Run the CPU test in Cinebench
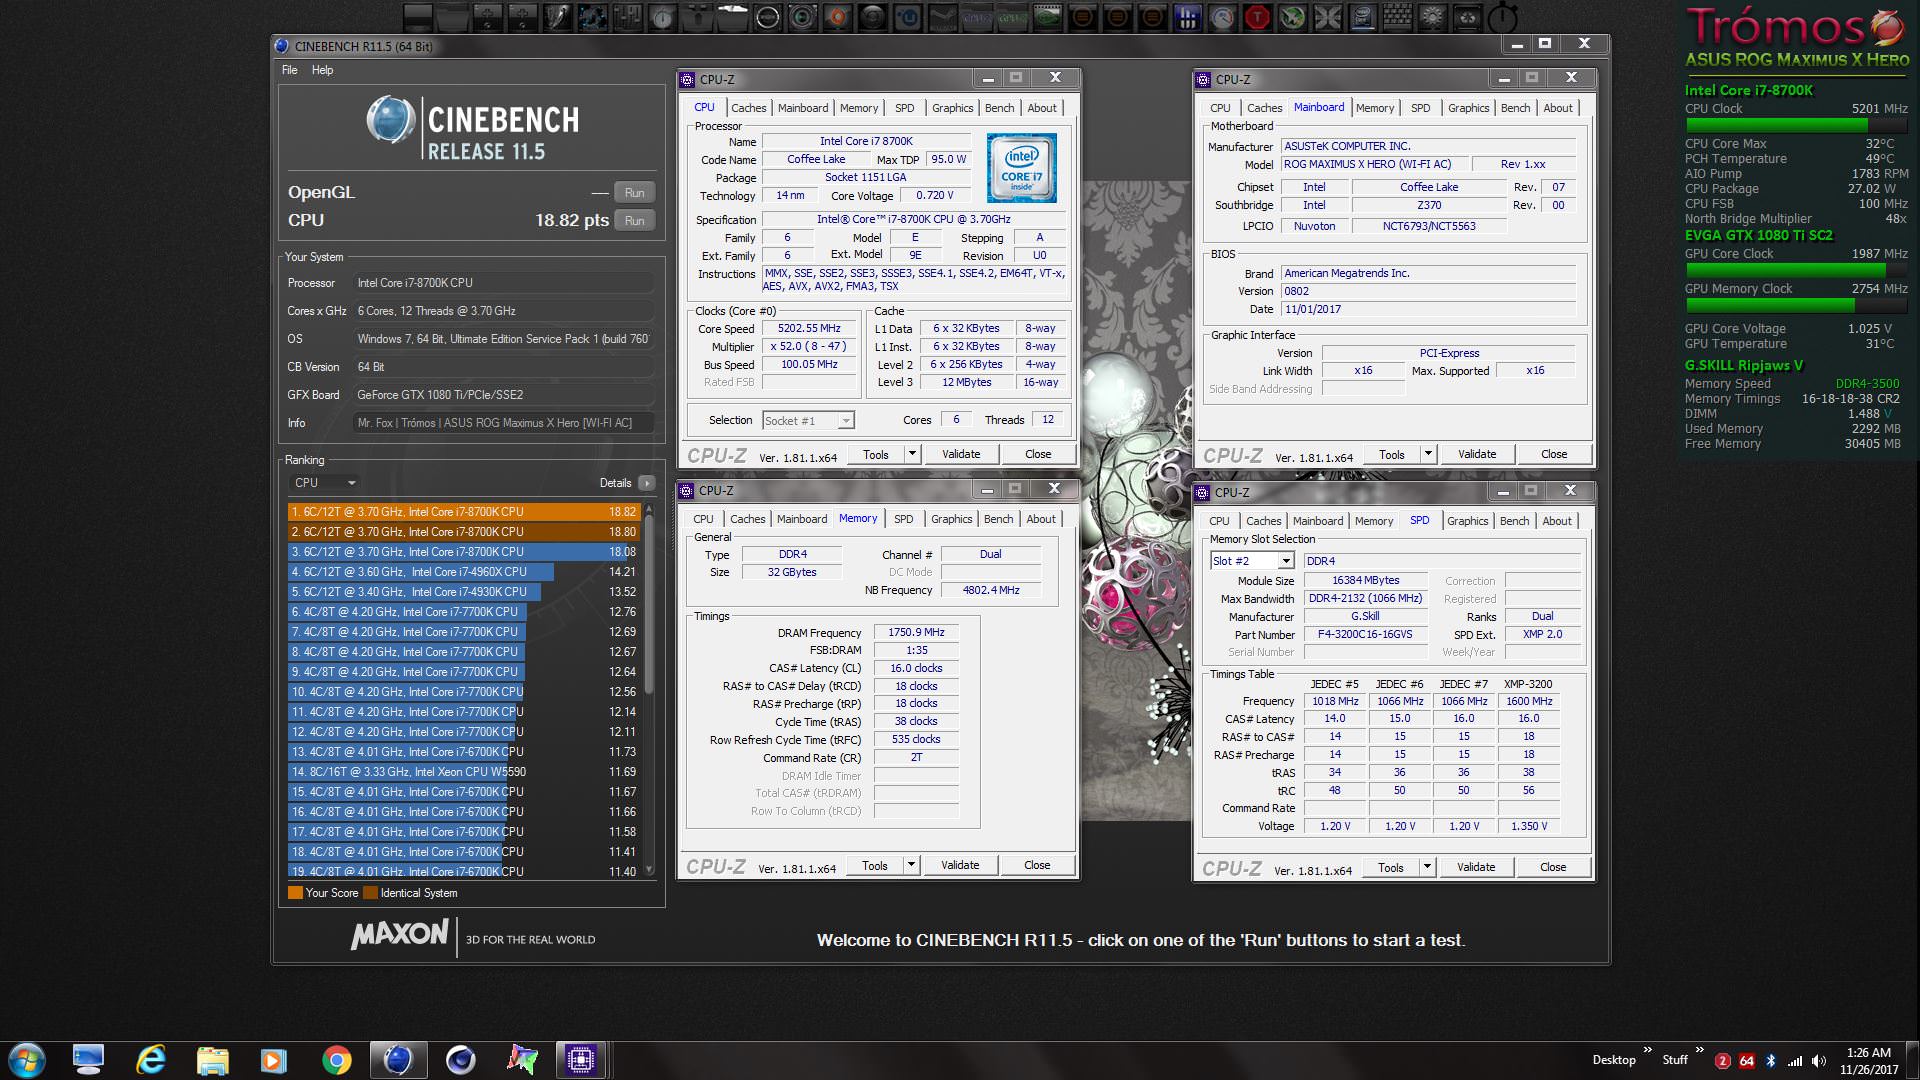Screen dimensions: 1920x1080 634,221
